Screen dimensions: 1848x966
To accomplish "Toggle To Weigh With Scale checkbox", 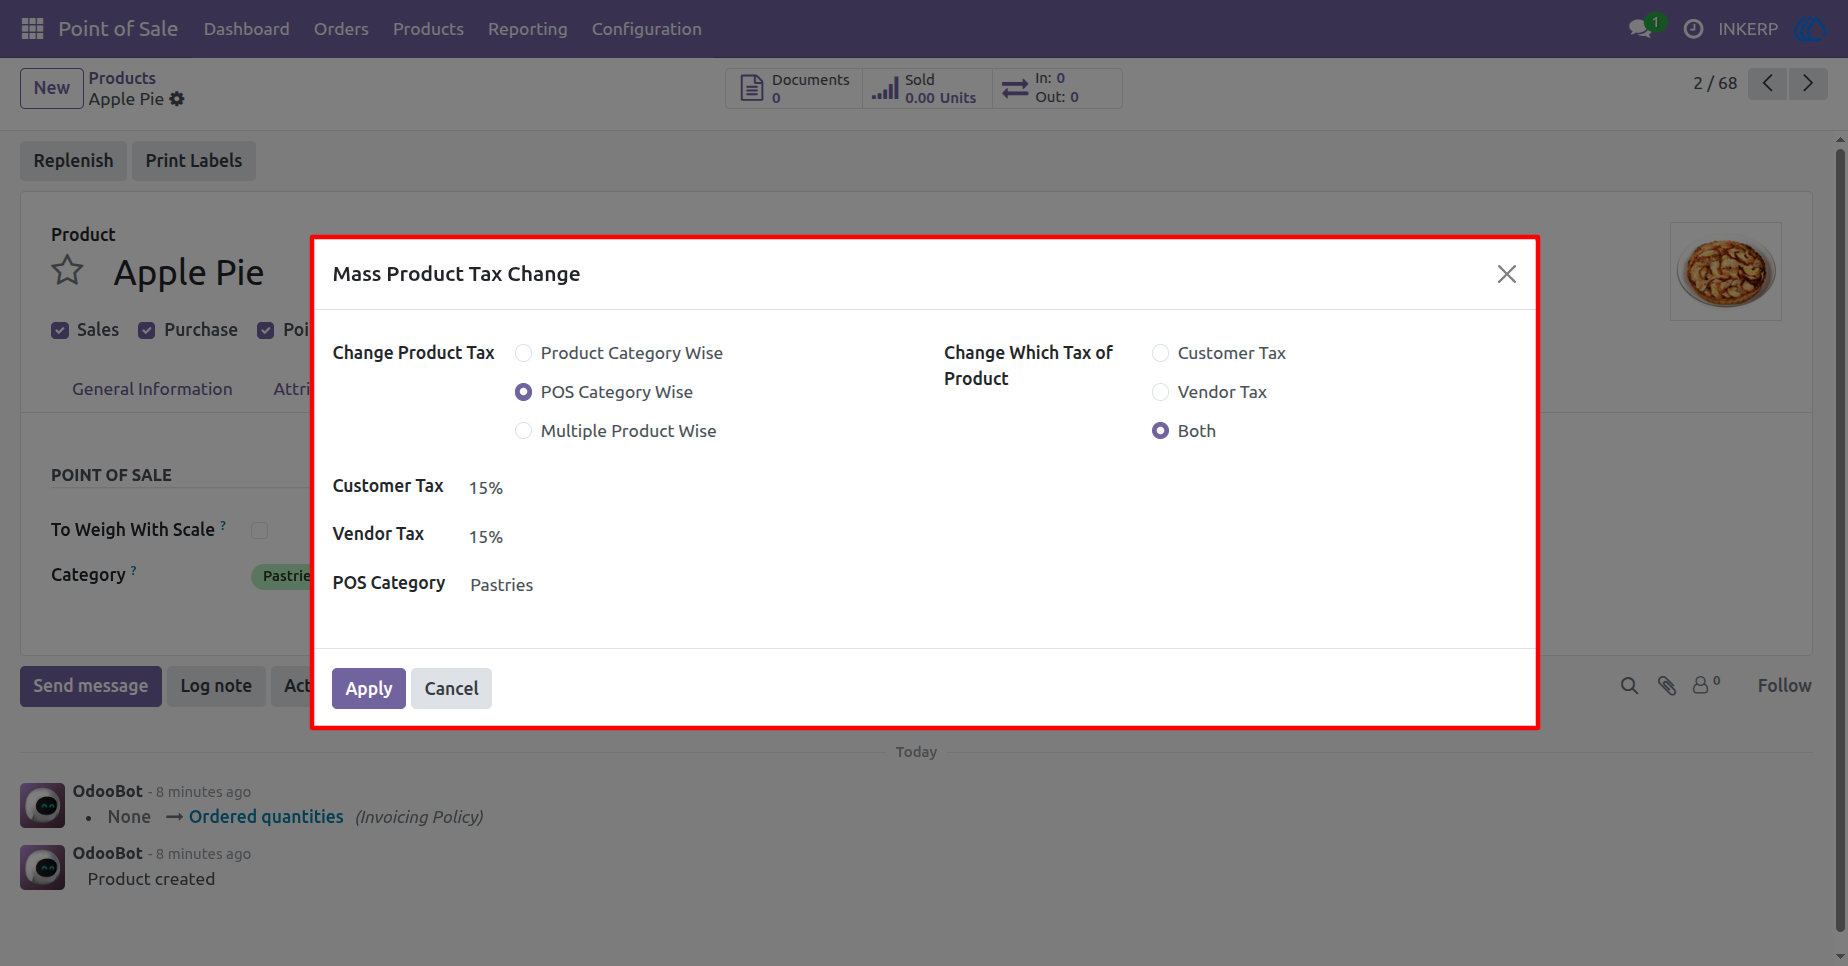I will pos(259,530).
